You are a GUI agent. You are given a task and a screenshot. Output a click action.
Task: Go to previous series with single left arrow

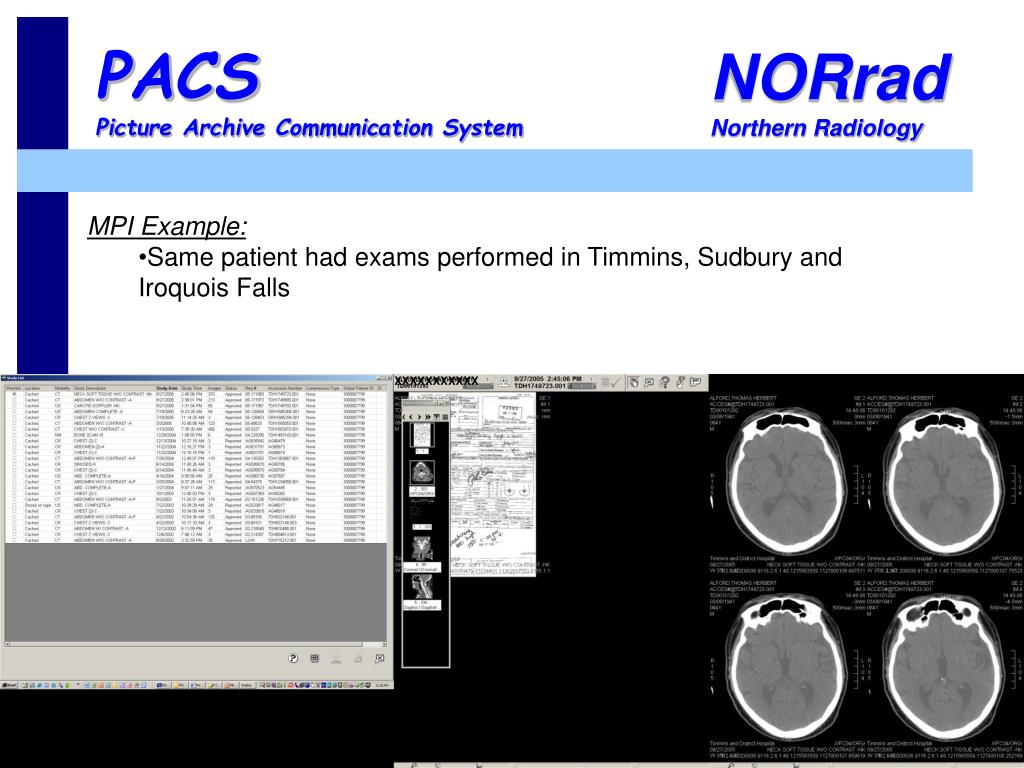pyautogui.click(x=411, y=417)
